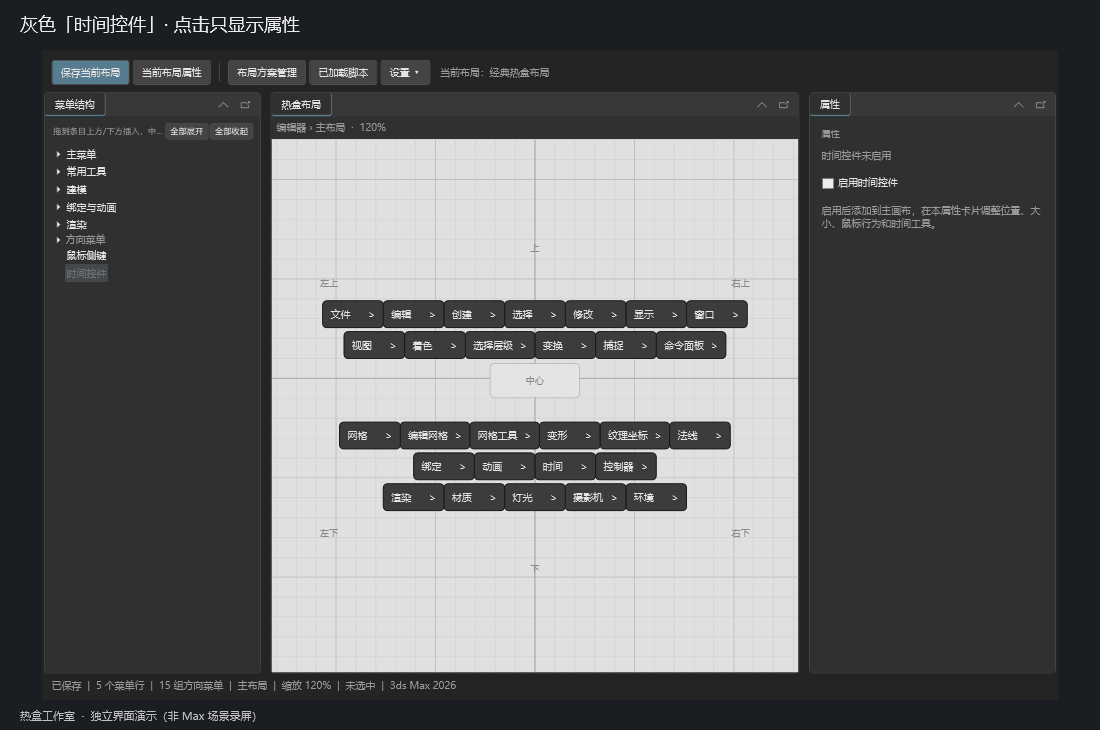1100x730 pixels.
Task: Open the 捕捉 hotbox menu
Action: [x=626, y=345]
